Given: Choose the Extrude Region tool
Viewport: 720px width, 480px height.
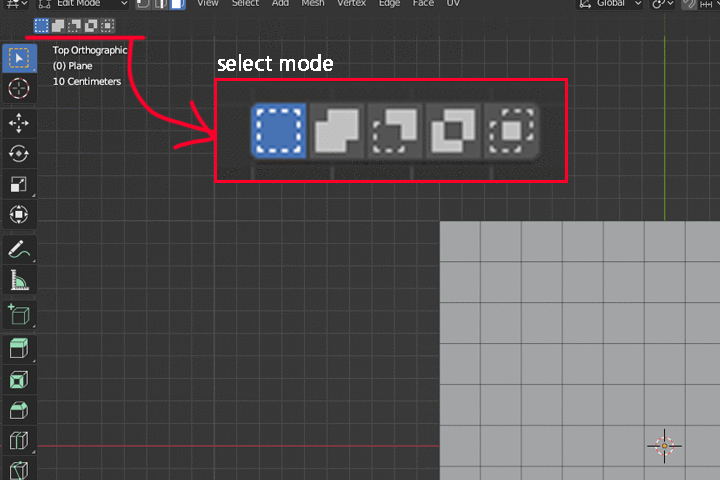Looking at the screenshot, I should point(19,349).
